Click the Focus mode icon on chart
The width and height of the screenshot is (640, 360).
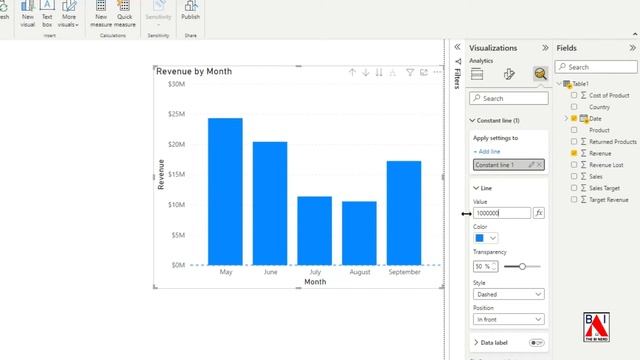click(x=424, y=72)
